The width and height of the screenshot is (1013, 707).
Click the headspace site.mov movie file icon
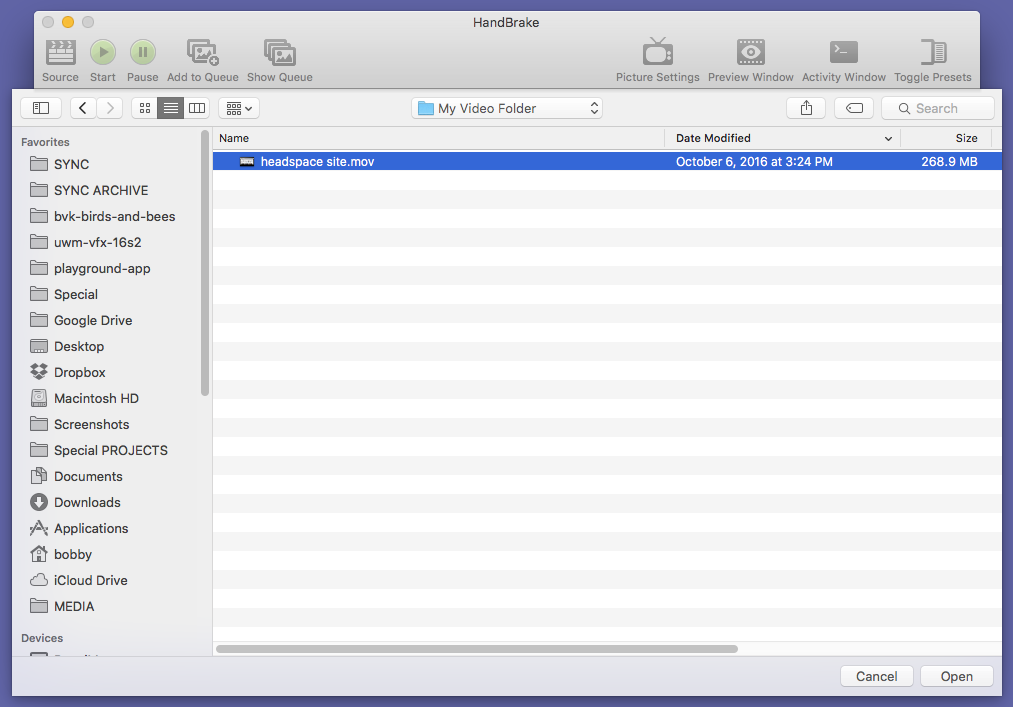(247, 162)
